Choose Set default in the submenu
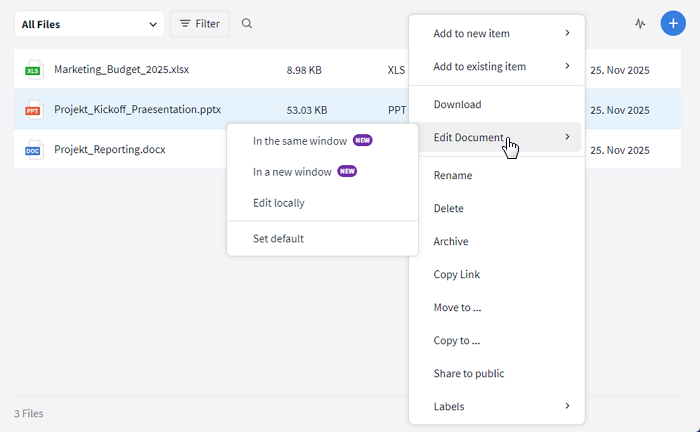 (278, 239)
